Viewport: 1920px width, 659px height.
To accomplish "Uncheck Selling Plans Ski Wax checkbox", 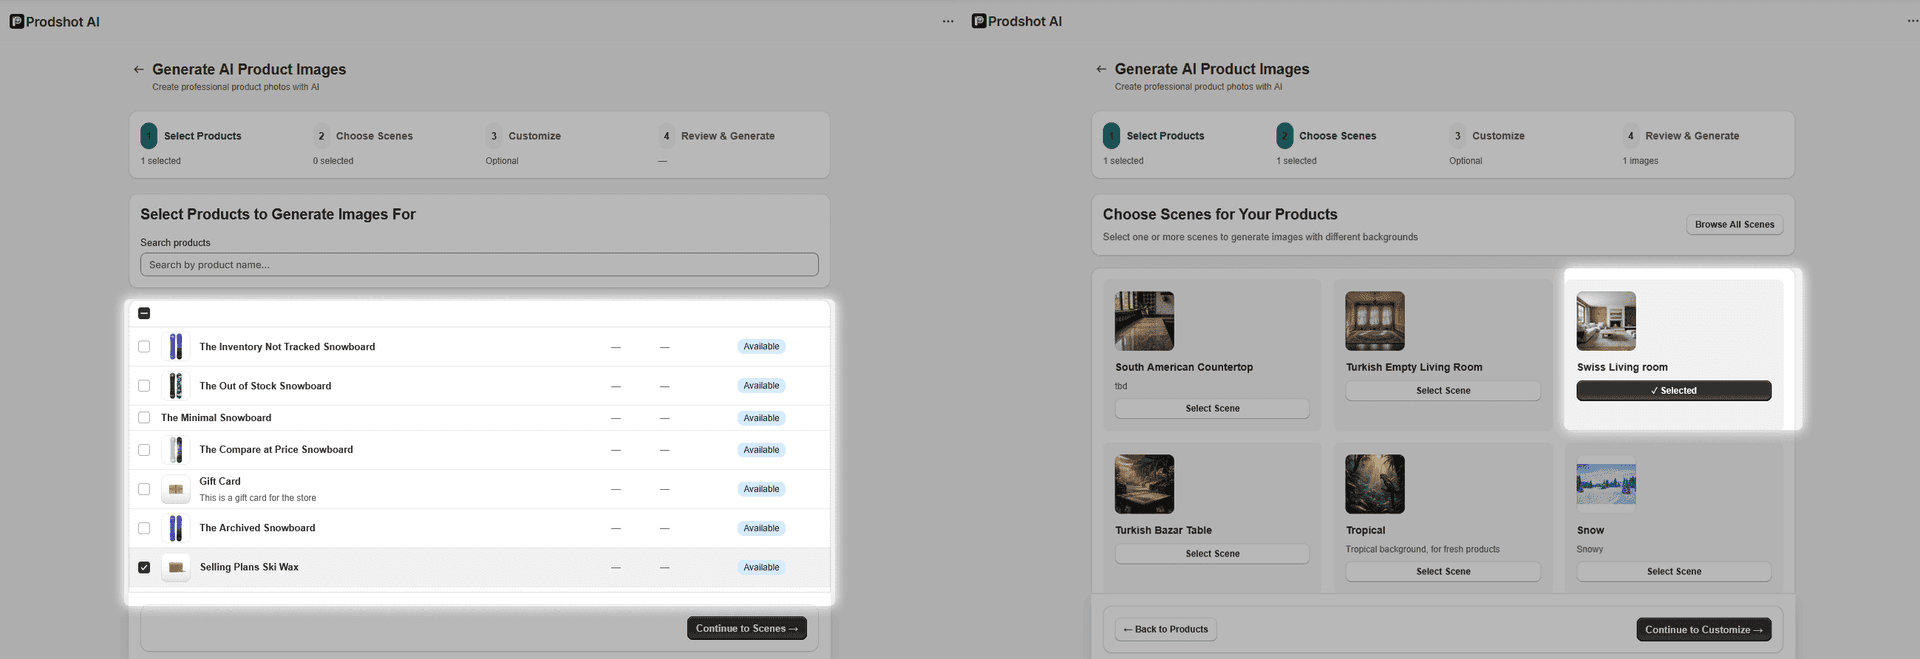I will pyautogui.click(x=144, y=567).
